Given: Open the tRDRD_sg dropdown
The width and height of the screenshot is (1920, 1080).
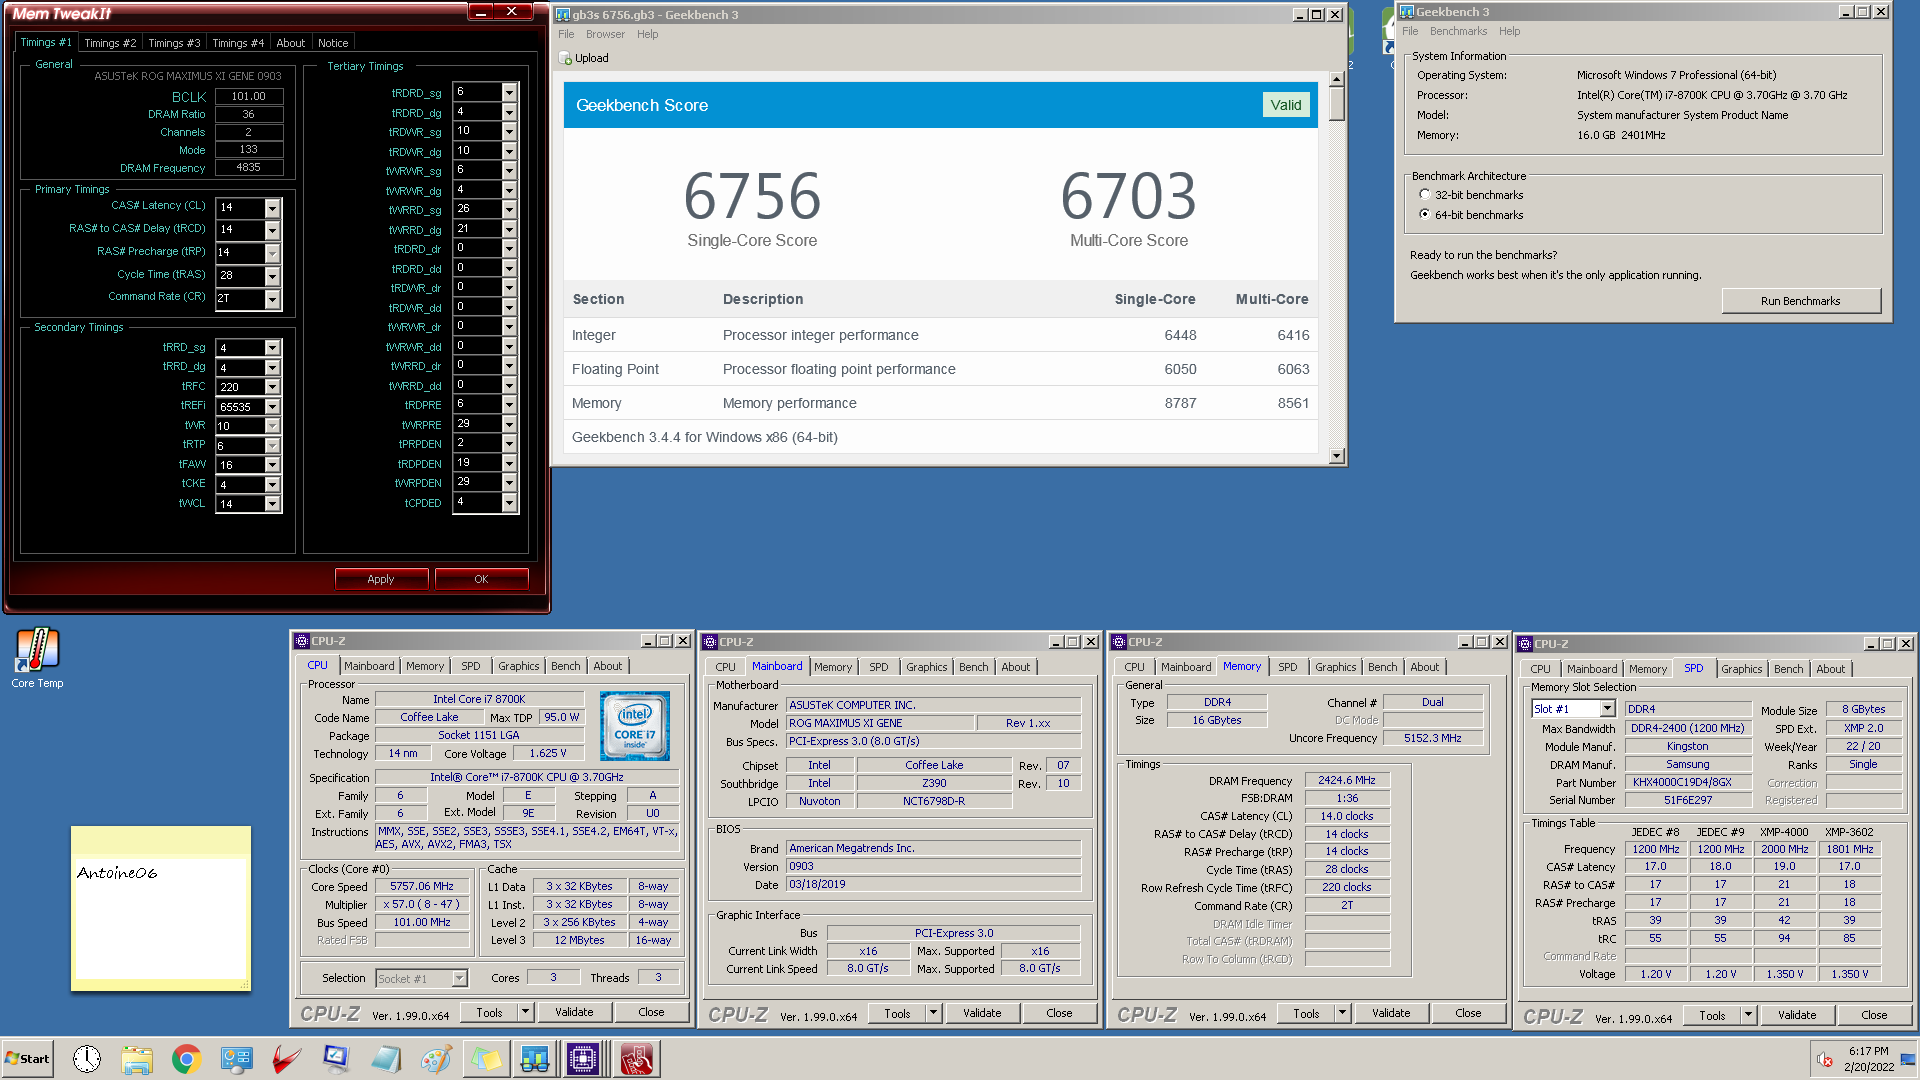Looking at the screenshot, I should pos(509,92).
